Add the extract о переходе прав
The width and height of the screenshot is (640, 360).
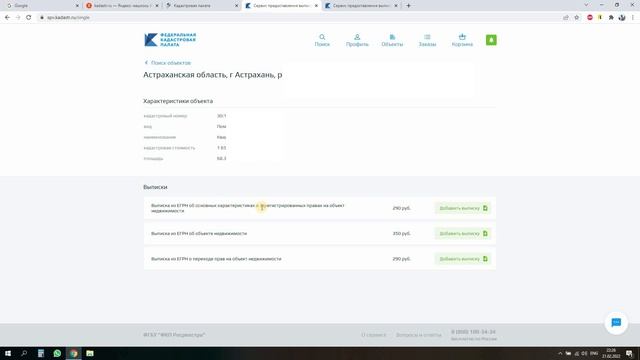click(463, 259)
